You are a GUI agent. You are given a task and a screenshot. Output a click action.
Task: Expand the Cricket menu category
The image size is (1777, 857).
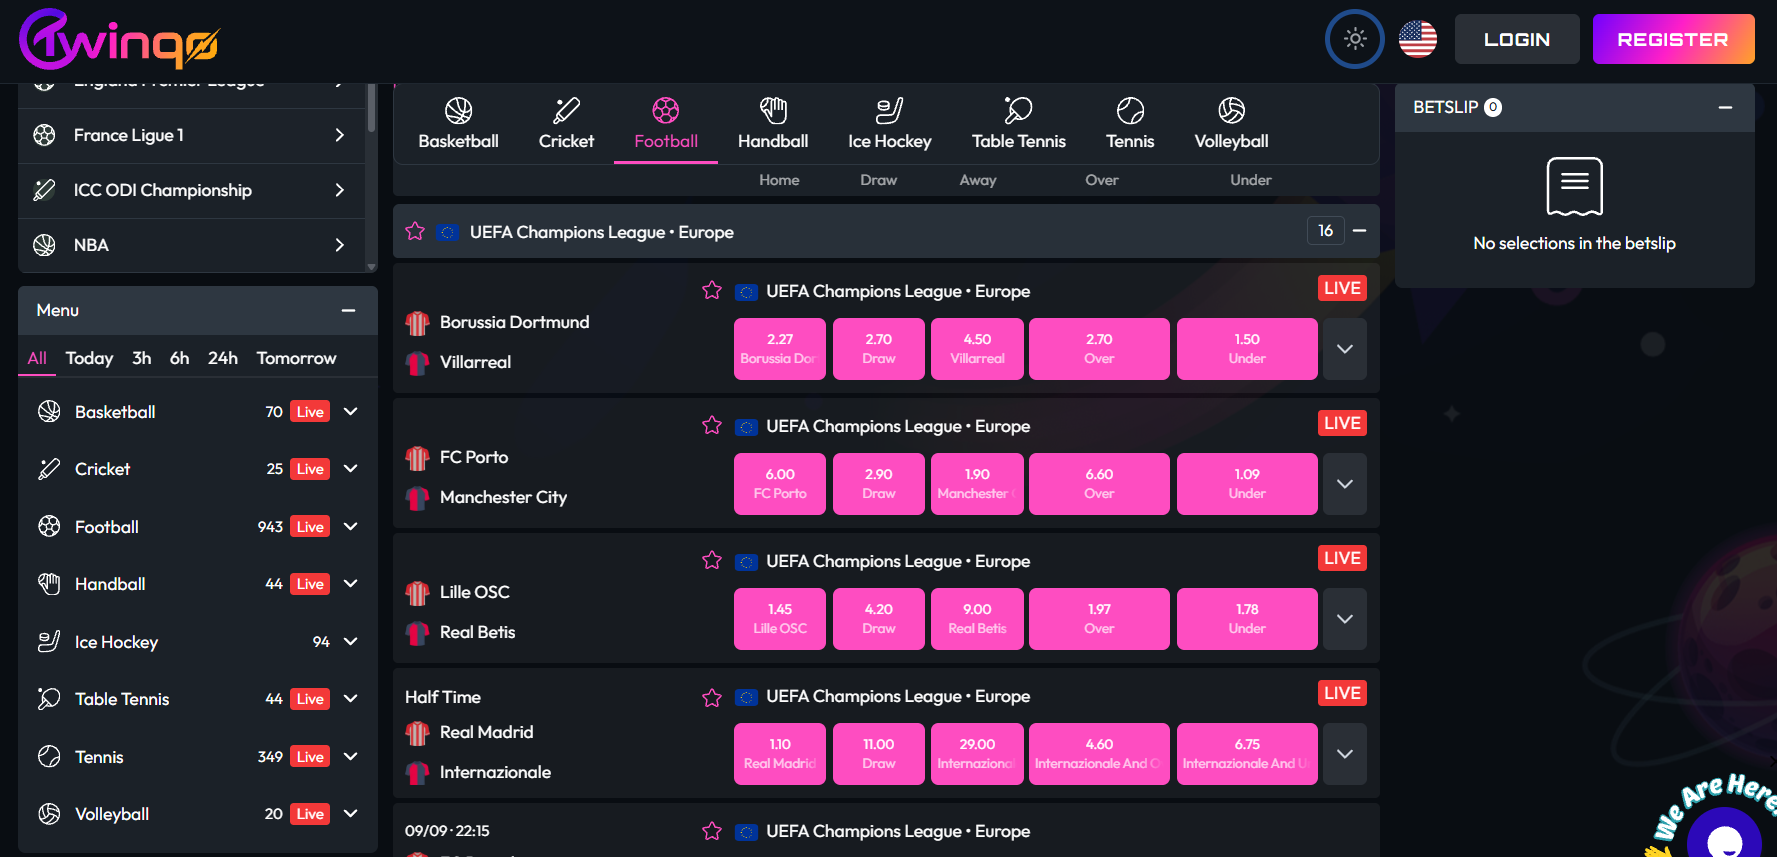(351, 468)
